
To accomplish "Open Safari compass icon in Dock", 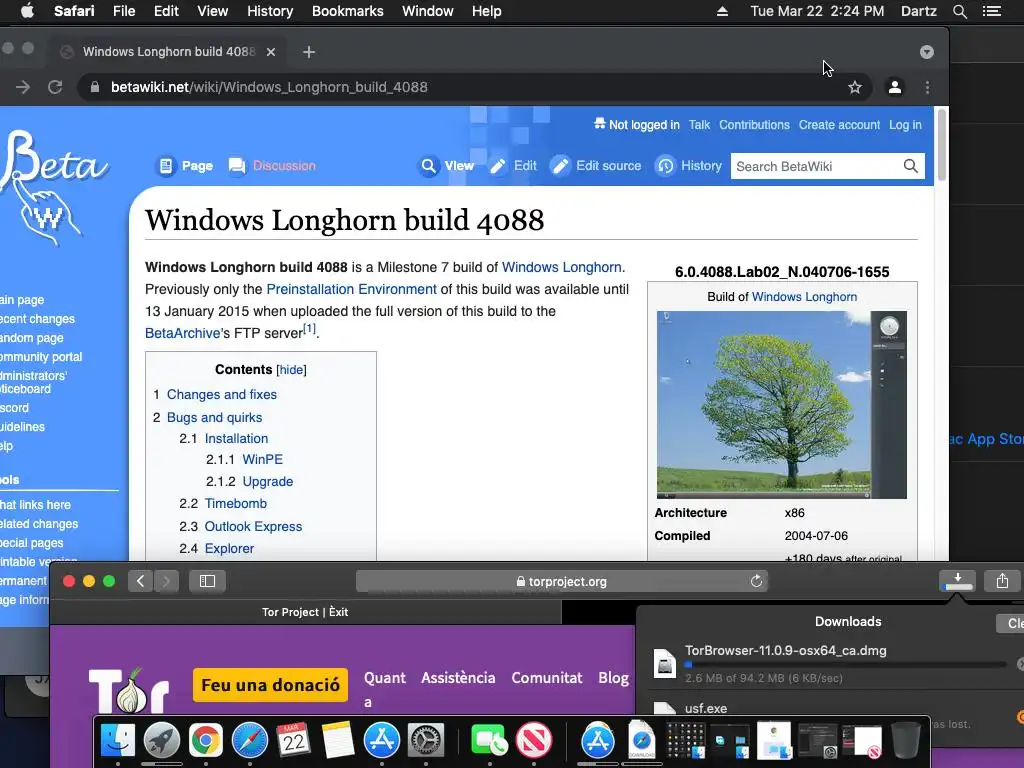I will (x=250, y=740).
